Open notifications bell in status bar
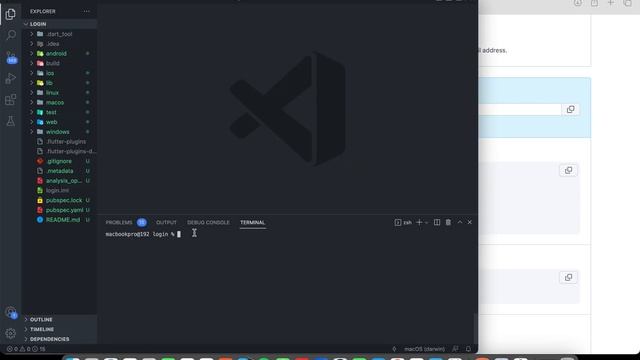Image resolution: width=640 pixels, height=360 pixels. (x=468, y=349)
